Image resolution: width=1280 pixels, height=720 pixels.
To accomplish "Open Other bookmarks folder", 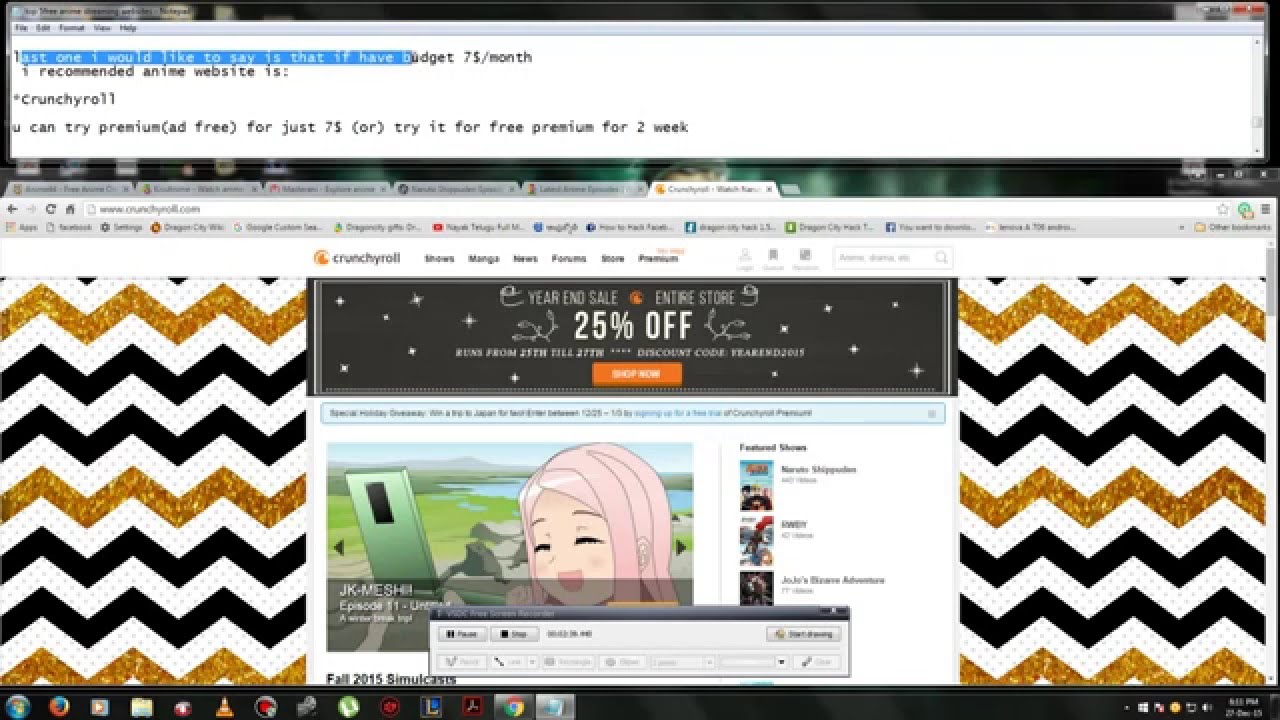I will [1234, 227].
